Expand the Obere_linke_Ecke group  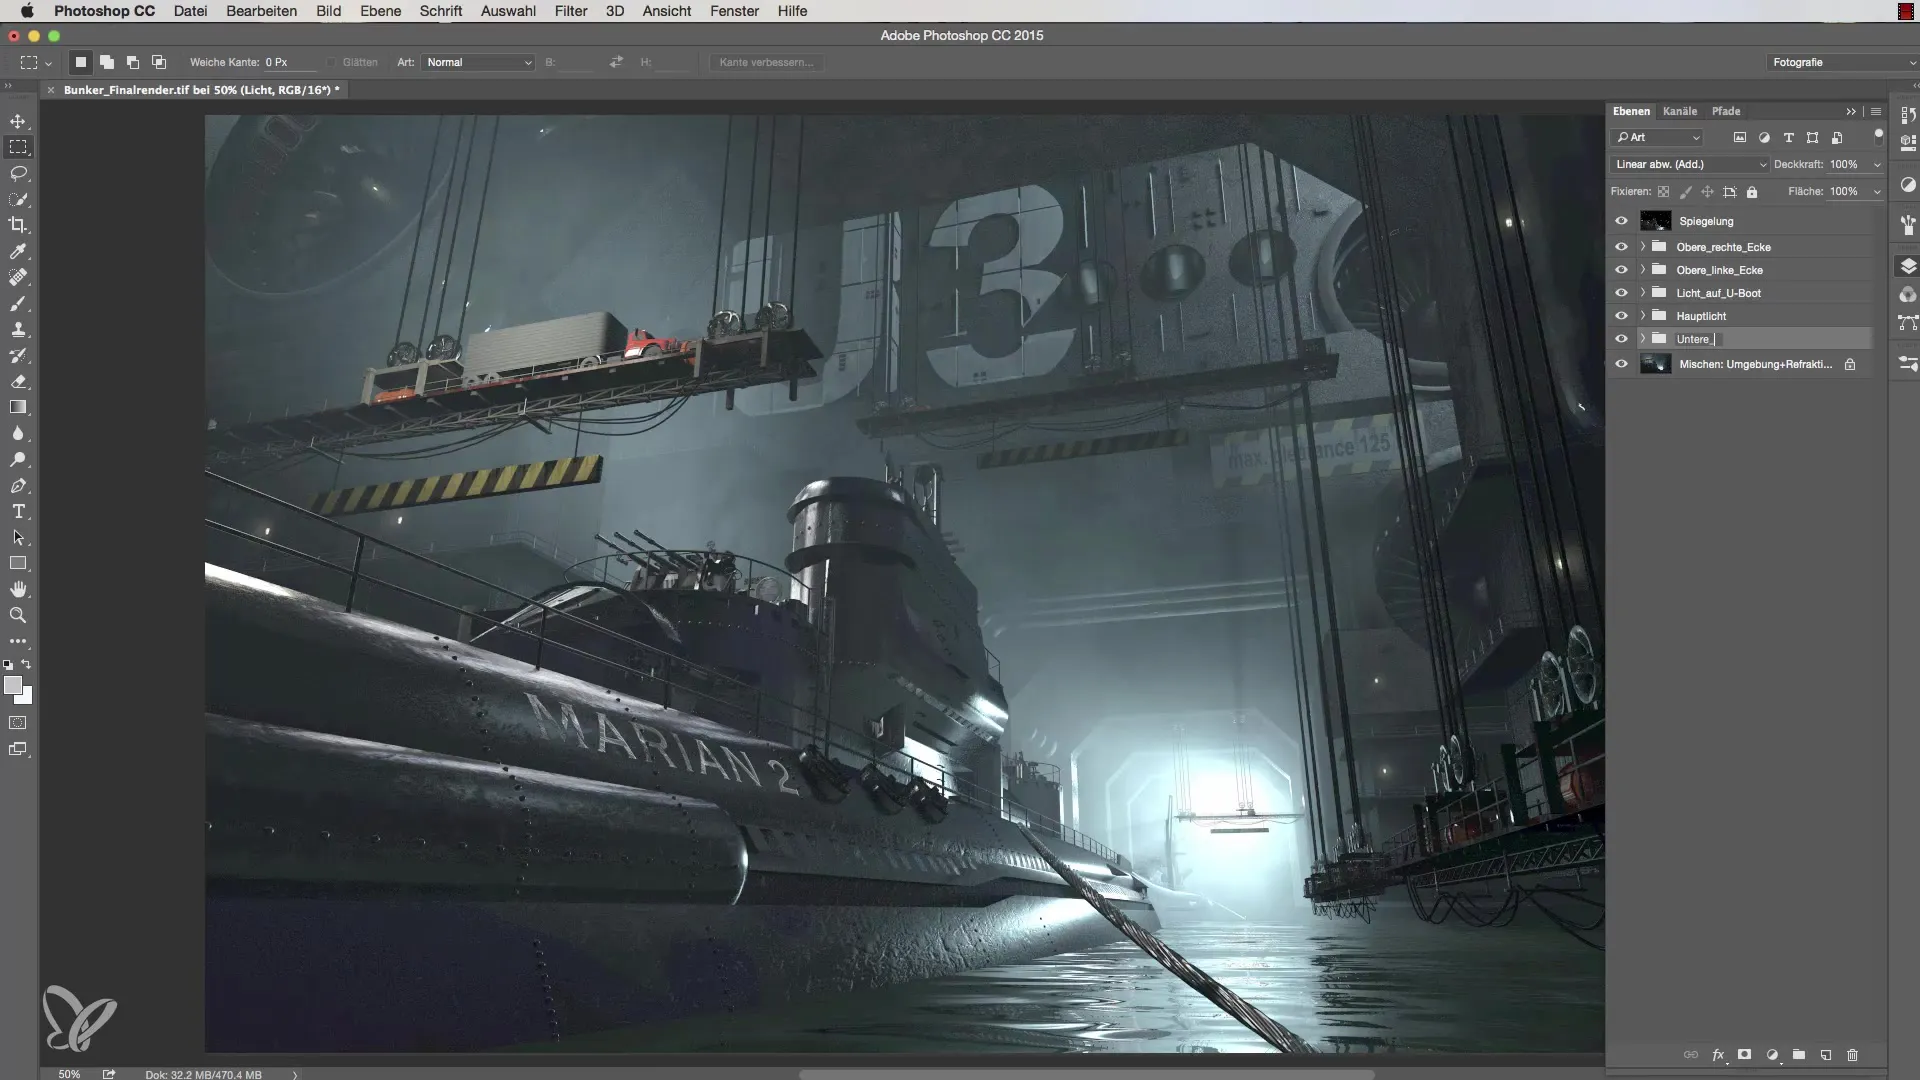1642,269
